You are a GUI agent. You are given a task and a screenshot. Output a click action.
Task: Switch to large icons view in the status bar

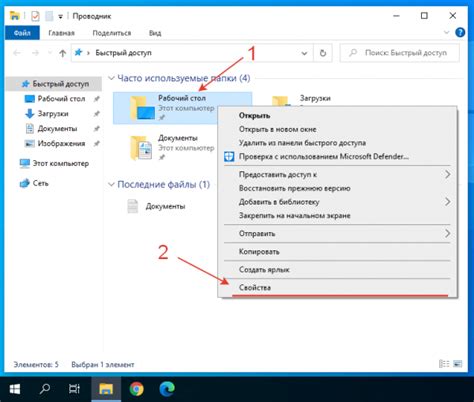pyautogui.click(x=458, y=364)
